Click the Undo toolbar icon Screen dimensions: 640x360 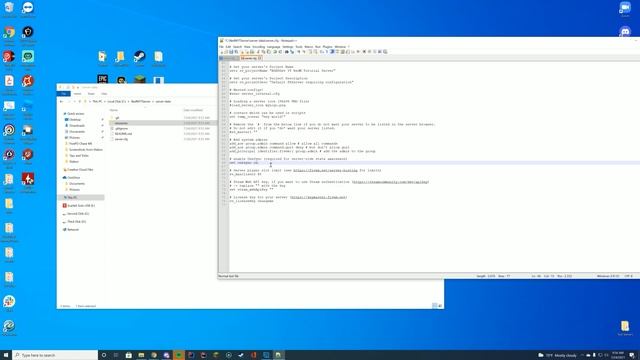[x=275, y=52]
